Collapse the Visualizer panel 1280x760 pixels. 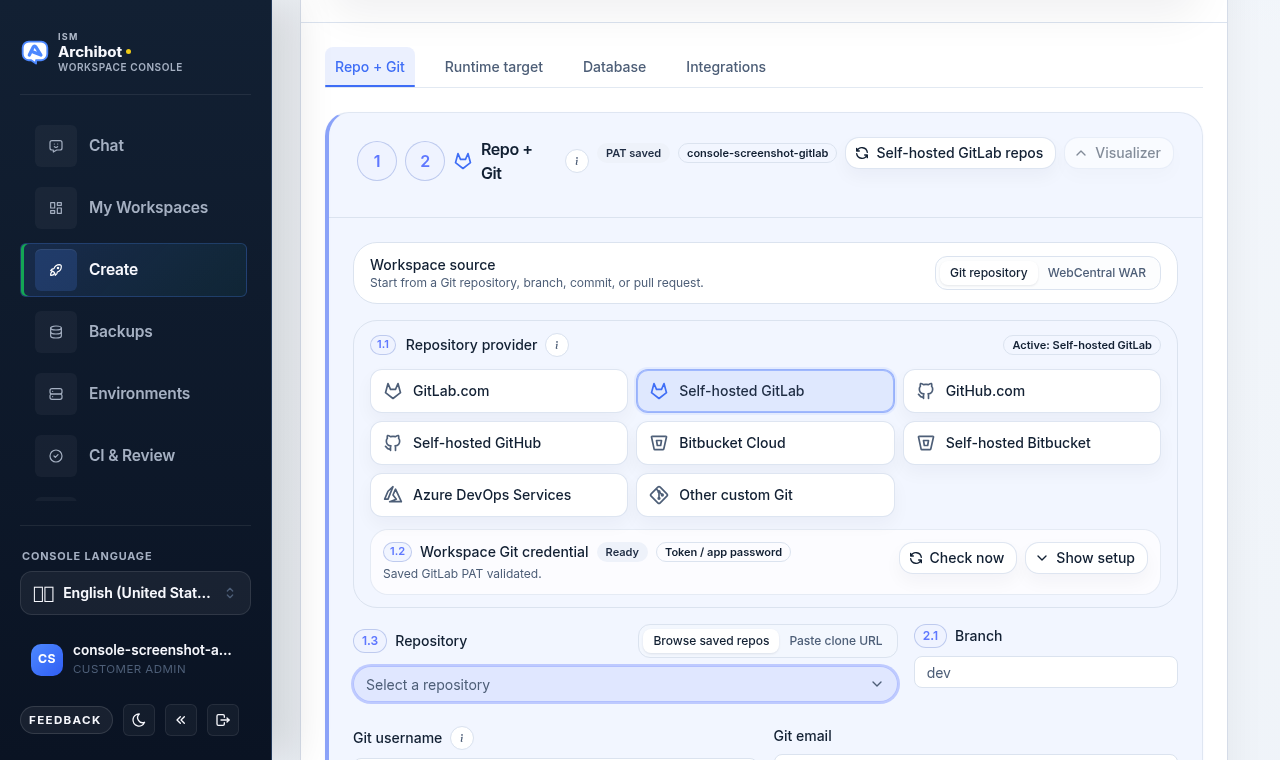1118,153
